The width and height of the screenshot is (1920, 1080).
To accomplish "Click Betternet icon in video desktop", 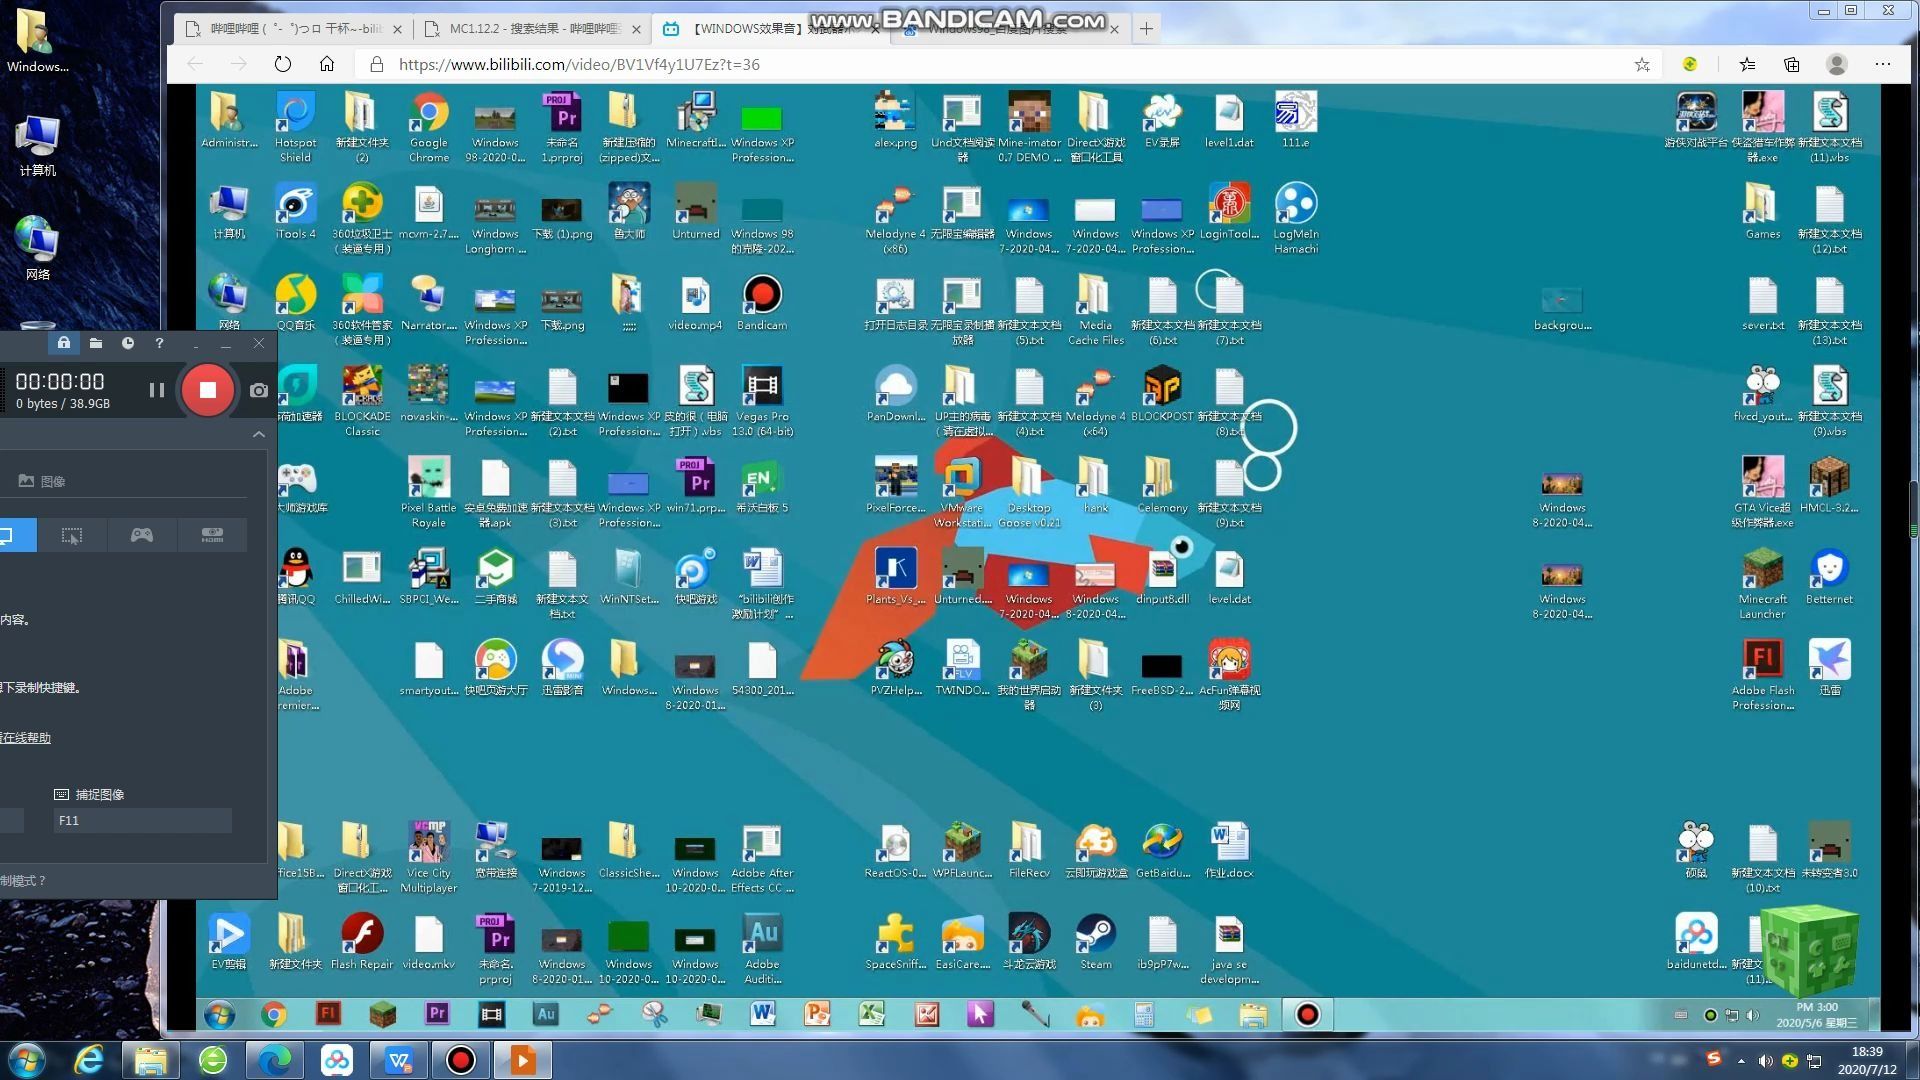I will coord(1829,576).
